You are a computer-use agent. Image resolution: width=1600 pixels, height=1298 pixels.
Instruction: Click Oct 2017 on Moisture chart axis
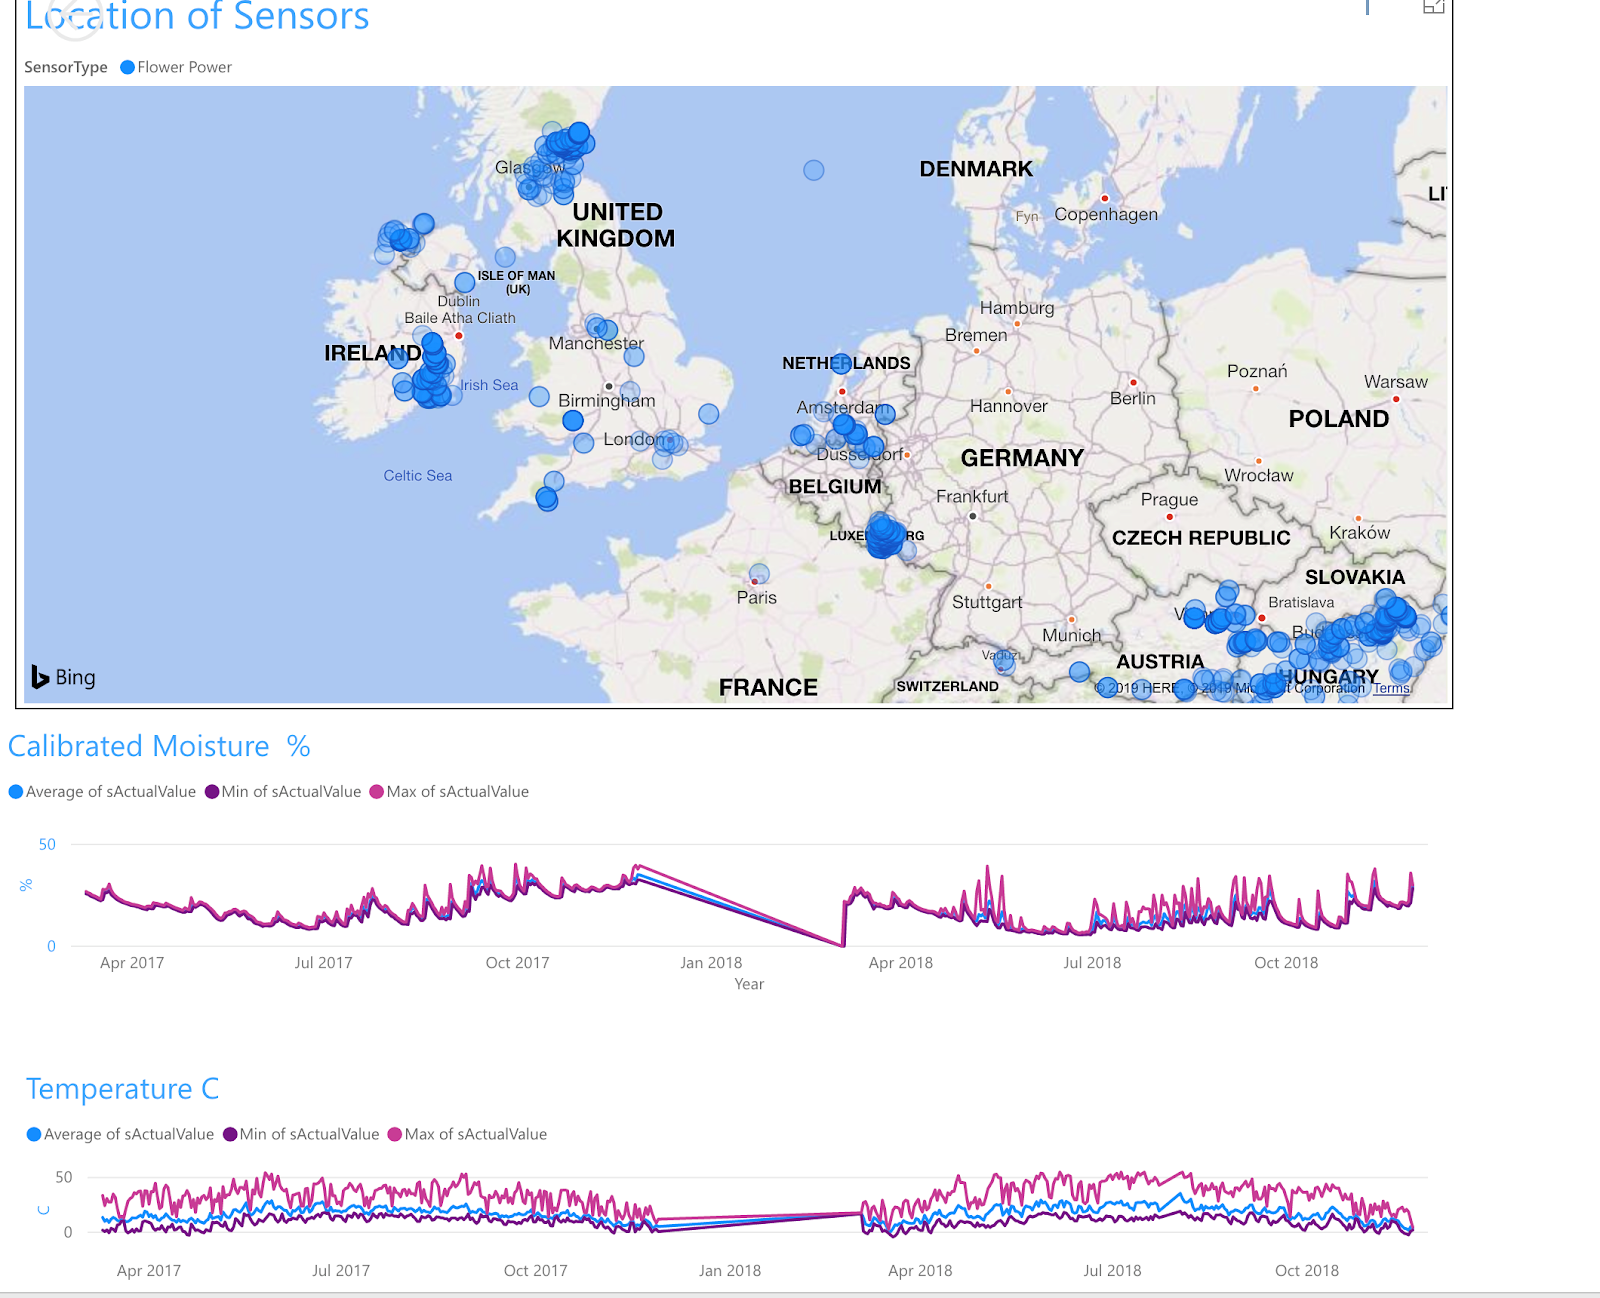tap(517, 963)
